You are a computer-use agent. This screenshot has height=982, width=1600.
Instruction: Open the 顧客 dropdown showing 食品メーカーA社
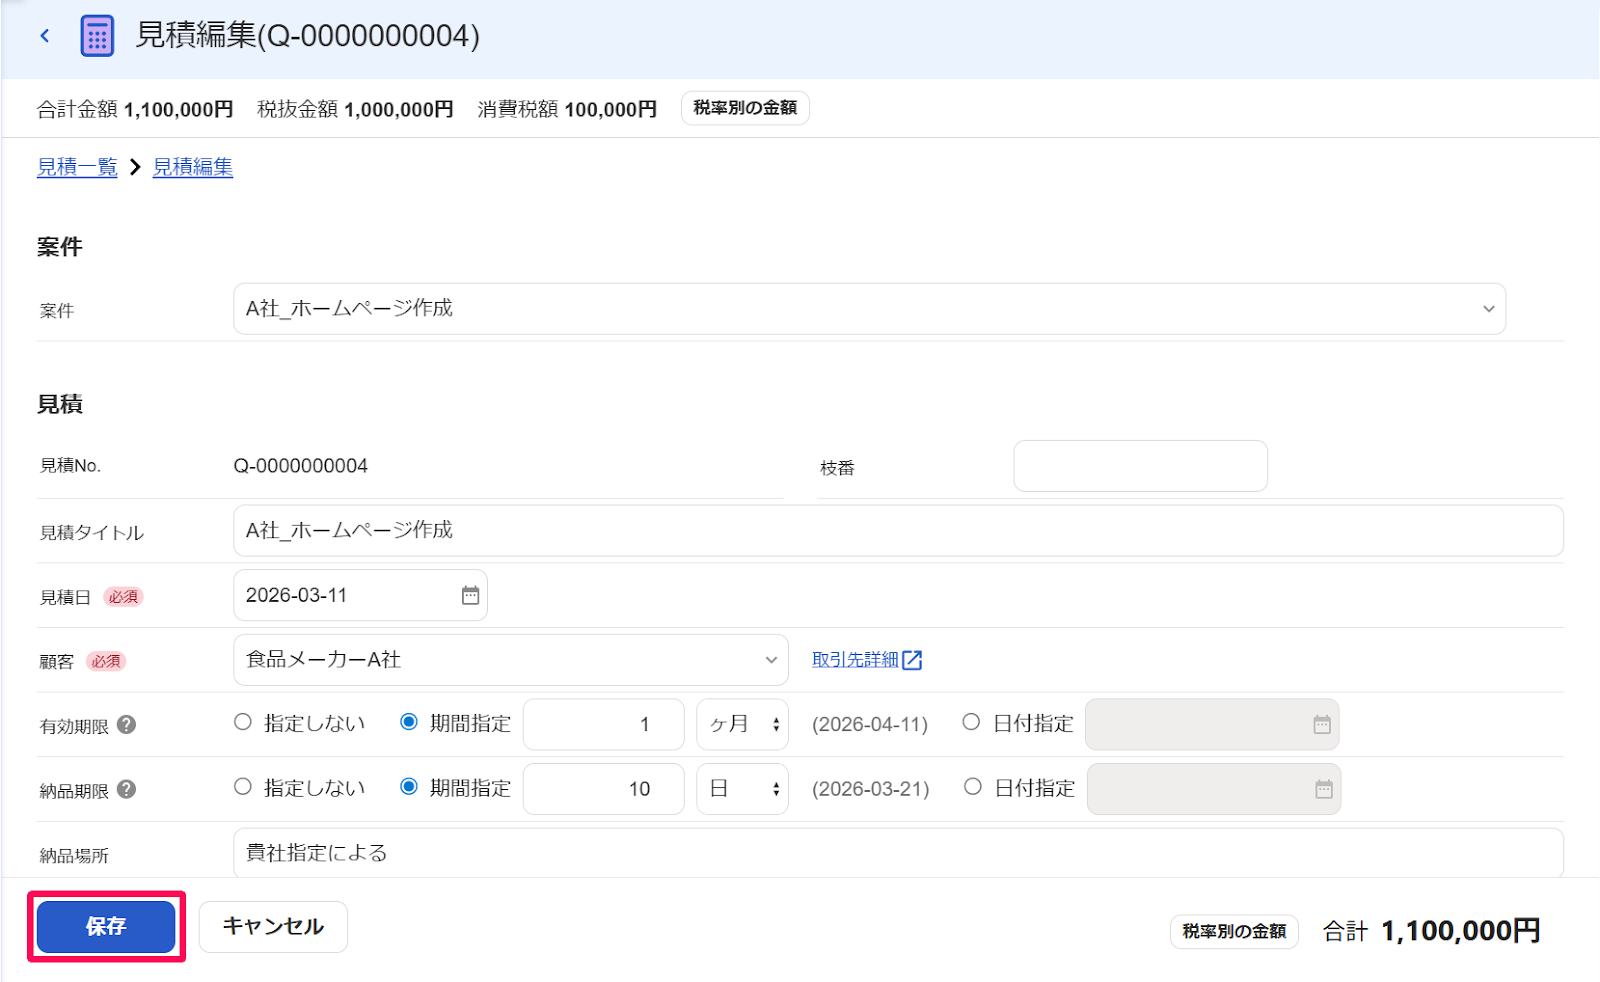[511, 660]
